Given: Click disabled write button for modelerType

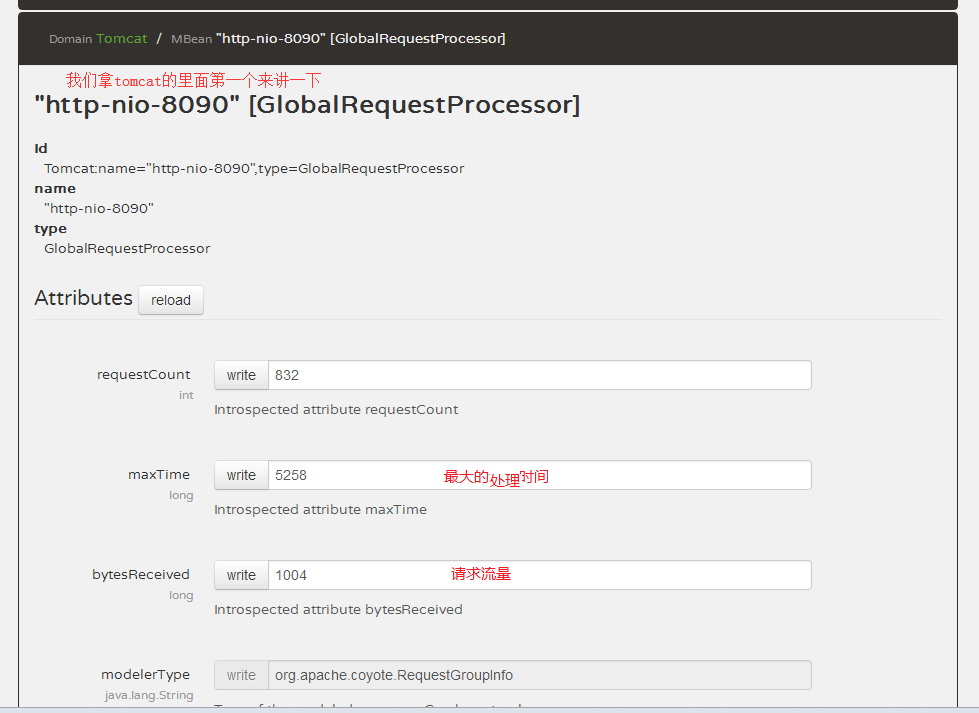Looking at the screenshot, I should (241, 675).
